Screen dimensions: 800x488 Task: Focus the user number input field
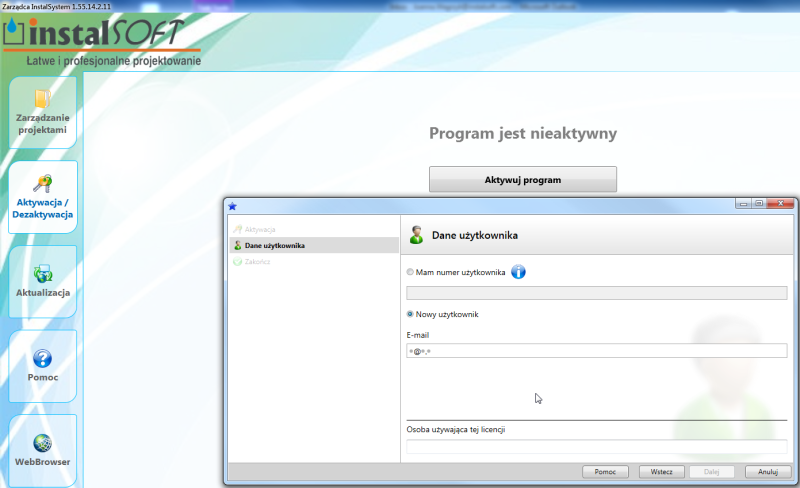[596, 293]
